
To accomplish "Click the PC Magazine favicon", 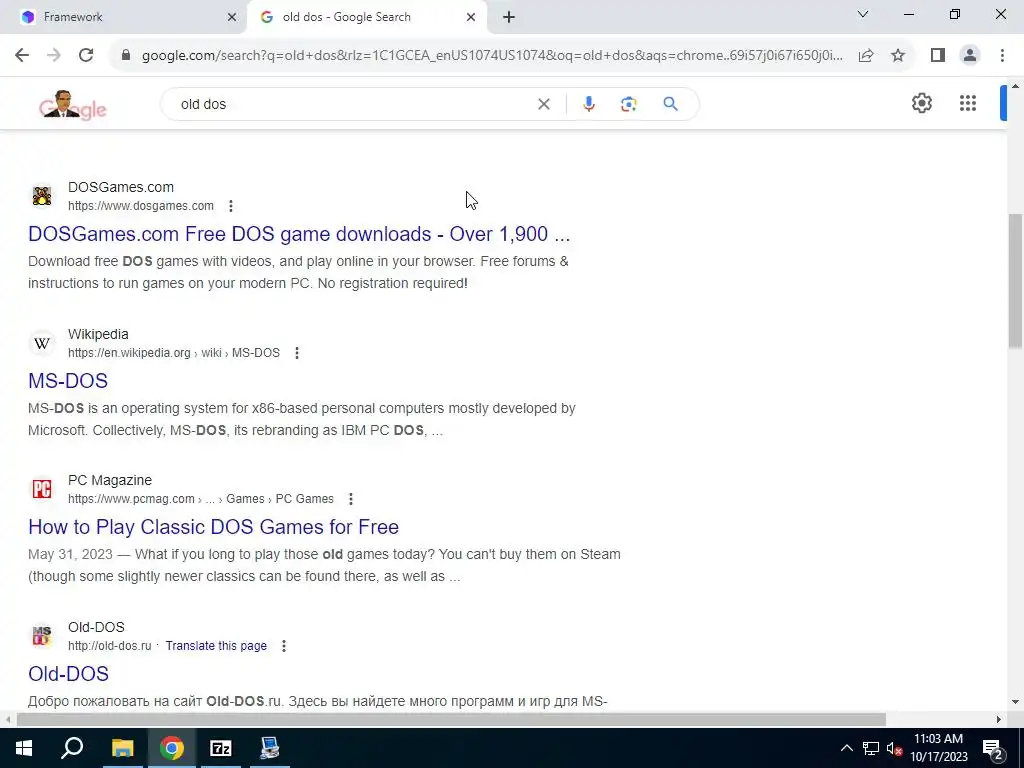I will [x=42, y=489].
